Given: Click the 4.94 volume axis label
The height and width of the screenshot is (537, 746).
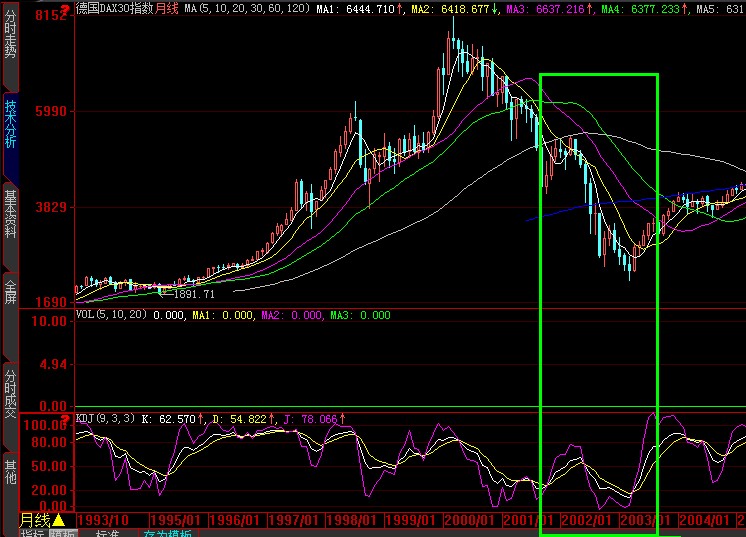Looking at the screenshot, I should (x=52, y=365).
